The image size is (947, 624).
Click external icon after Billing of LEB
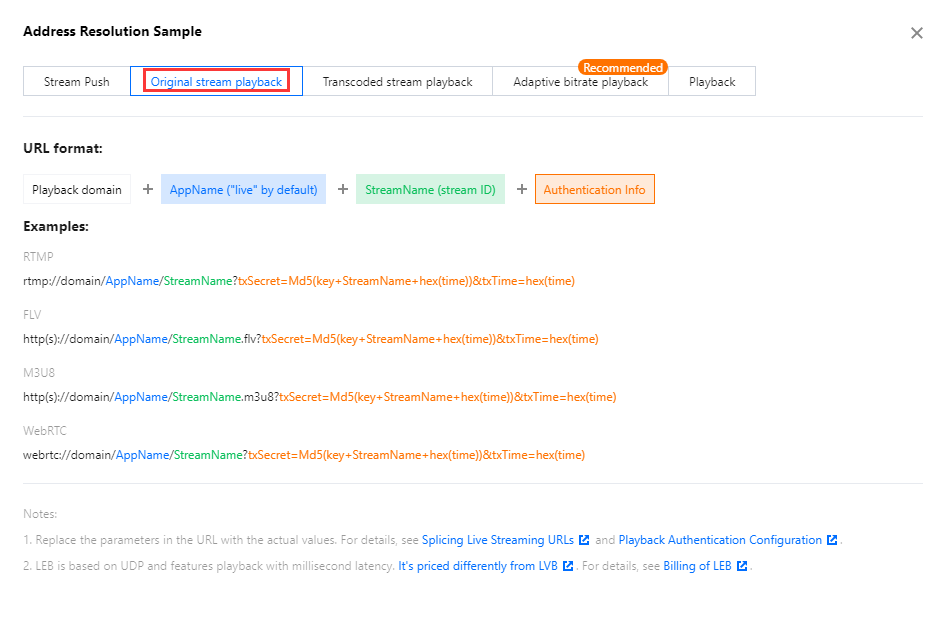742,566
